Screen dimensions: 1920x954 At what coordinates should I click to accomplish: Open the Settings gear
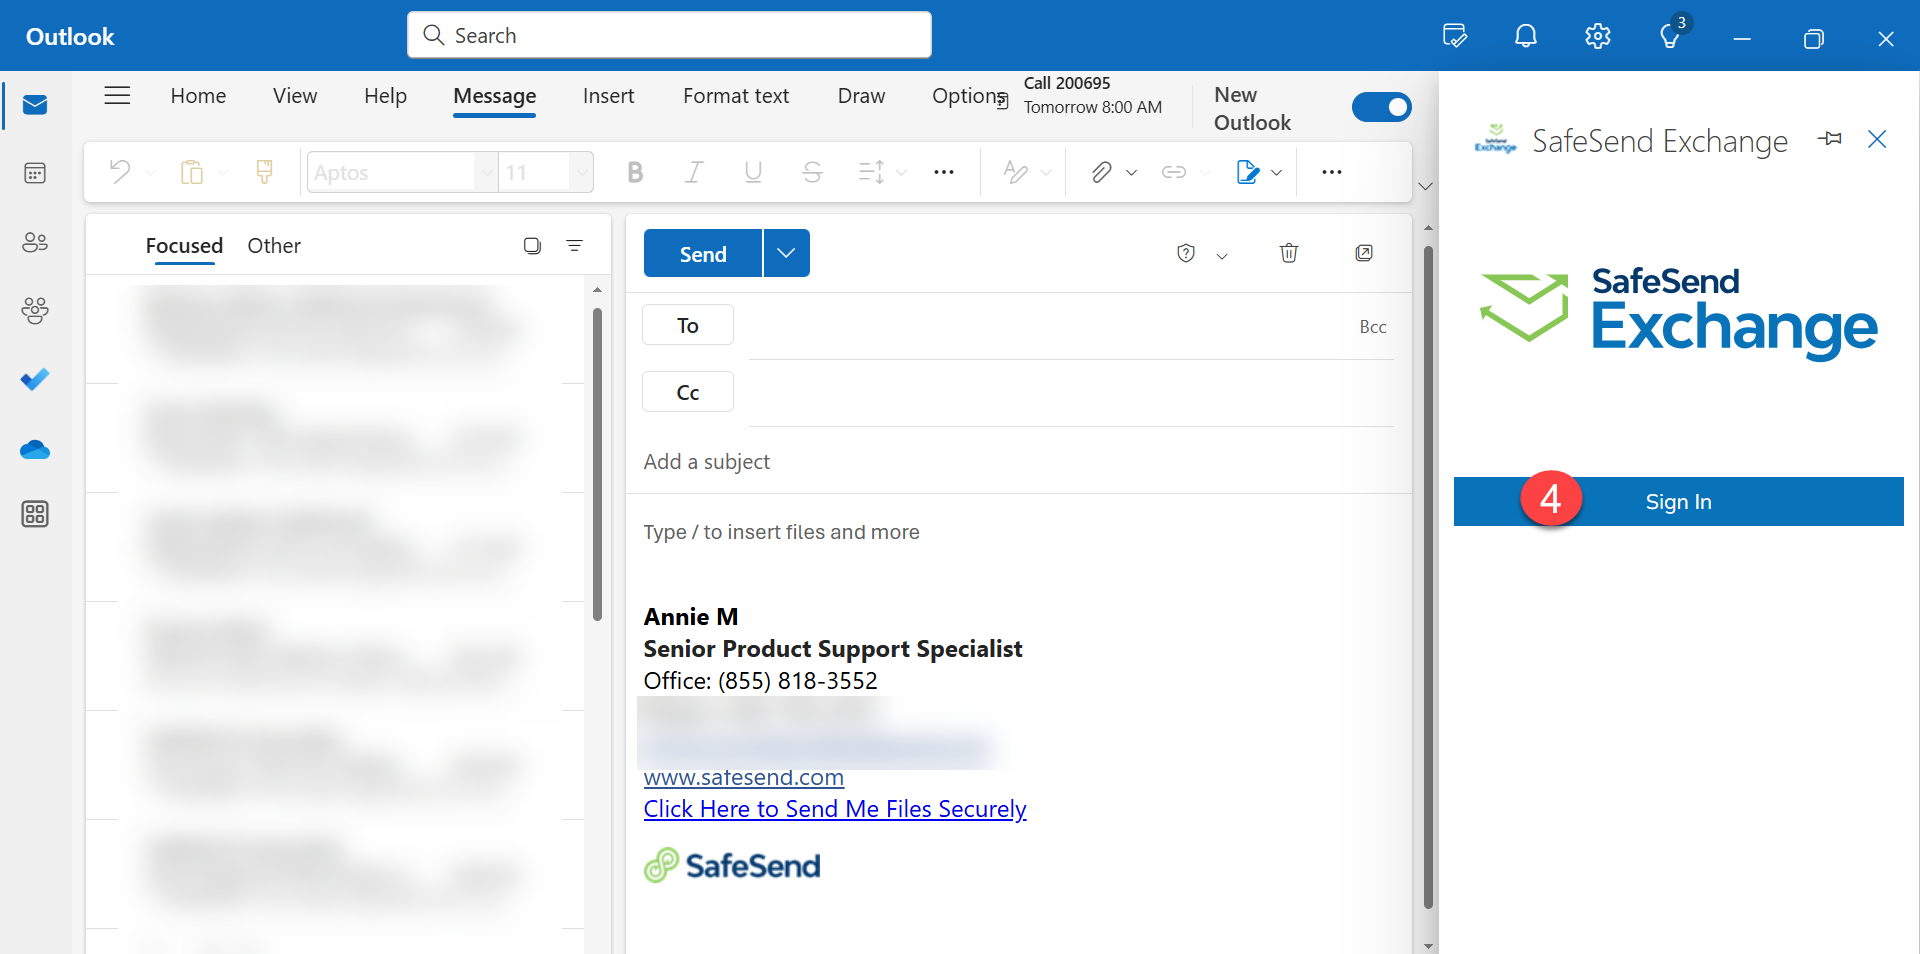point(1598,36)
